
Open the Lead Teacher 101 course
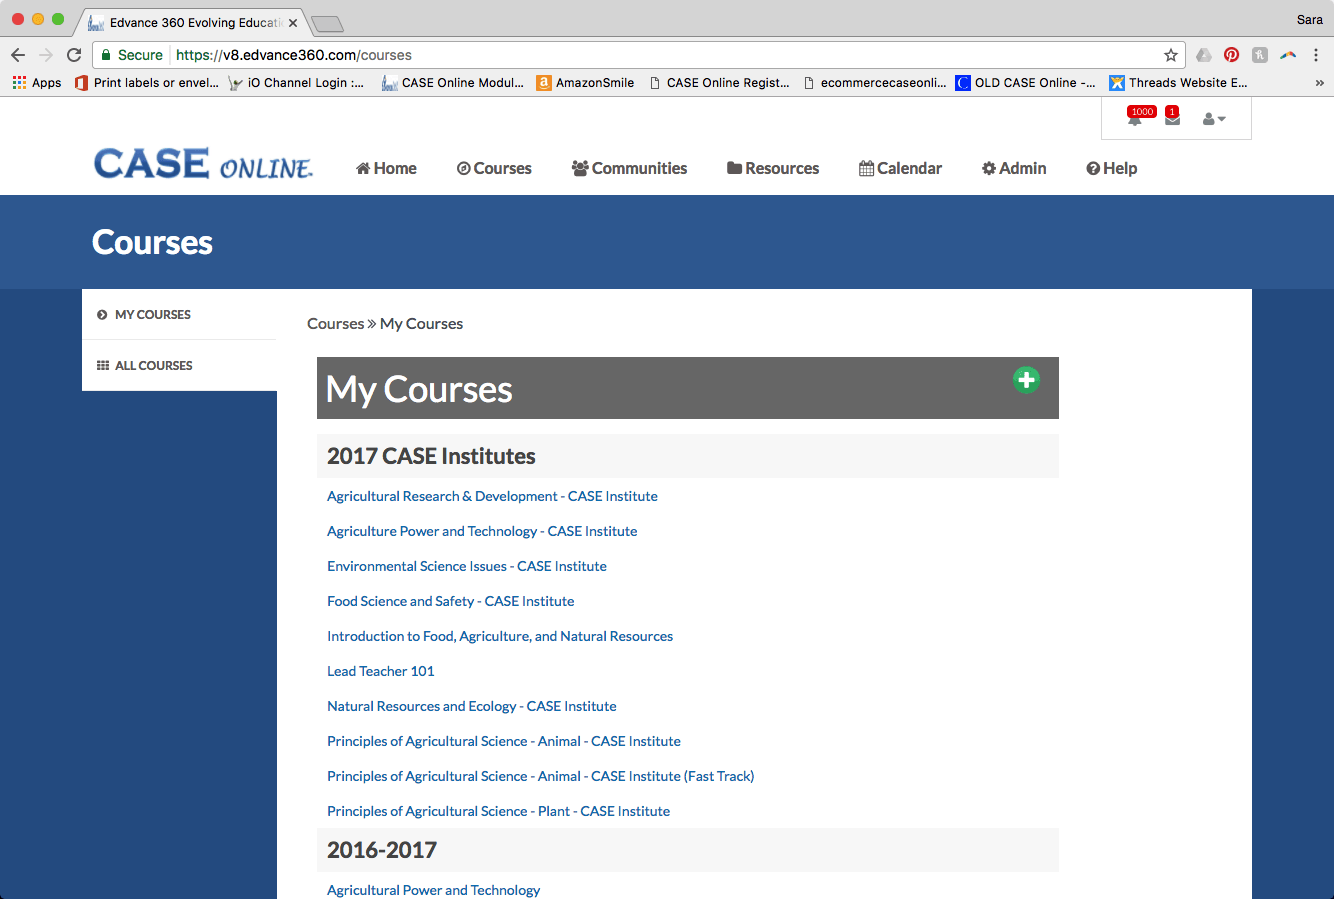(380, 671)
